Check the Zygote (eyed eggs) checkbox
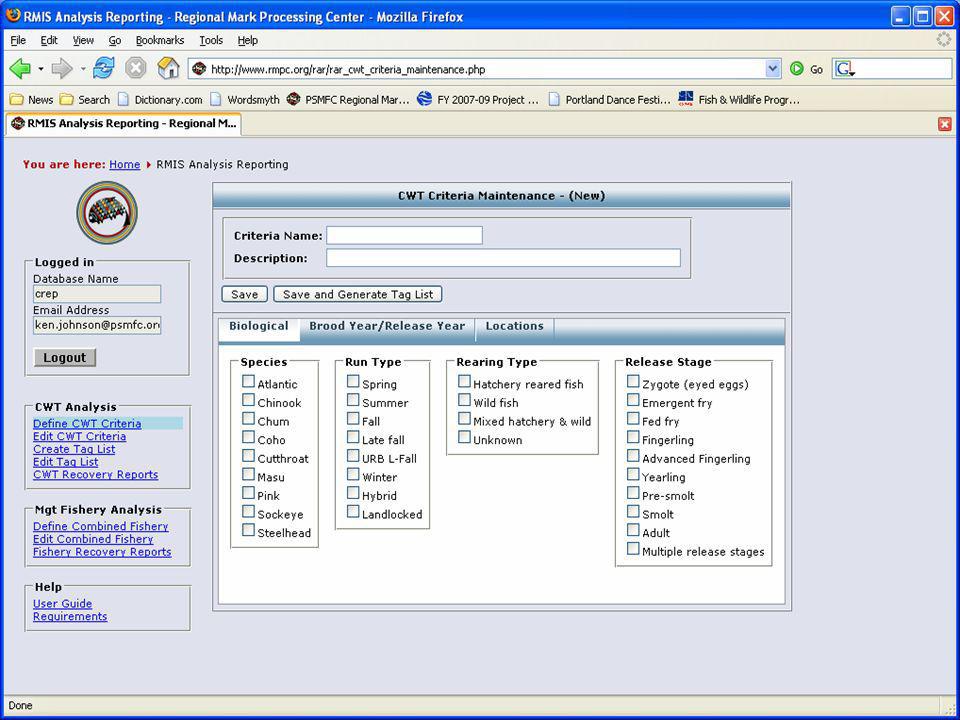 pyautogui.click(x=633, y=381)
